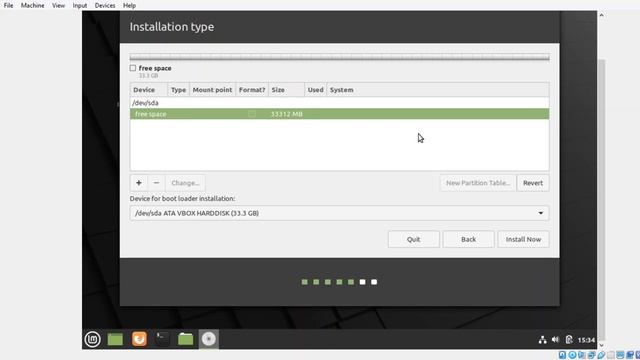
Task: Click the VirtualBox audio status icon
Action: (582, 355)
